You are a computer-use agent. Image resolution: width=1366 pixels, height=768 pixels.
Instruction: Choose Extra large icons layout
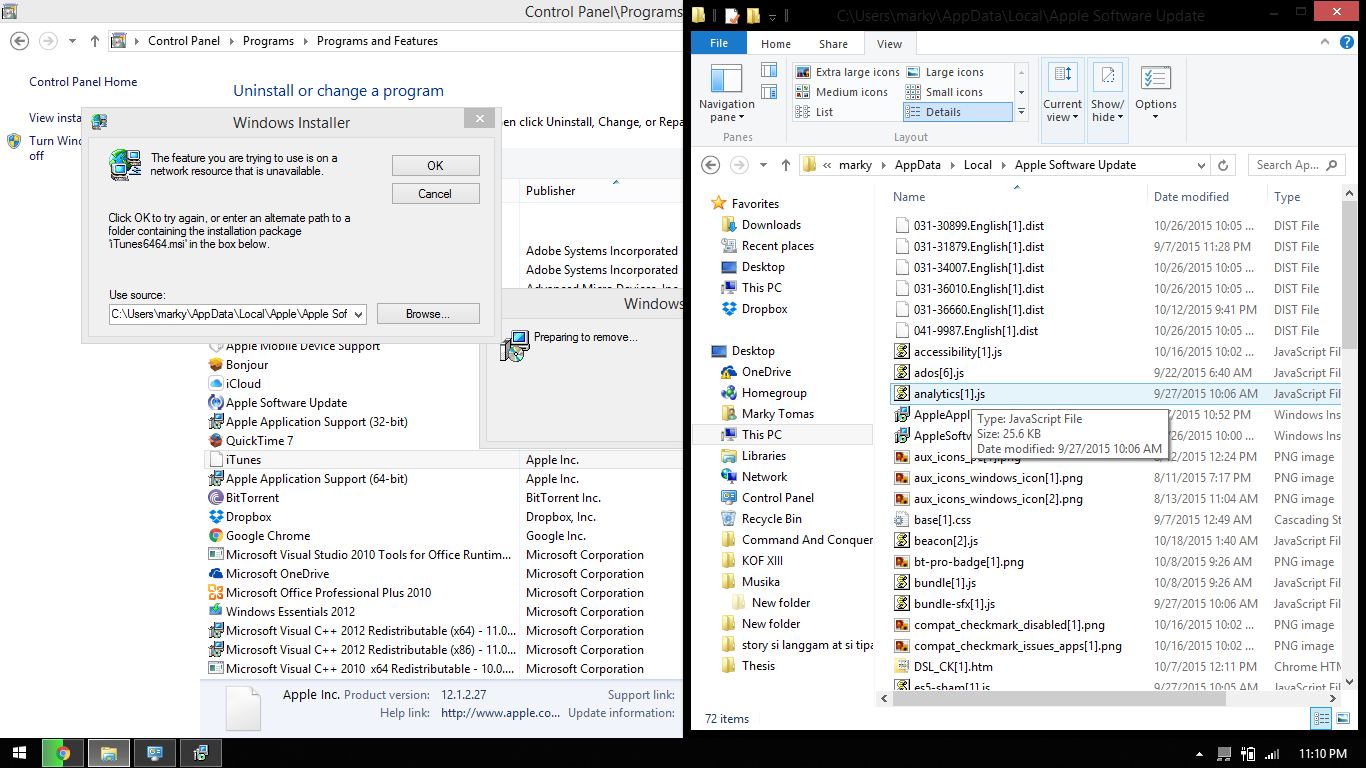click(847, 72)
